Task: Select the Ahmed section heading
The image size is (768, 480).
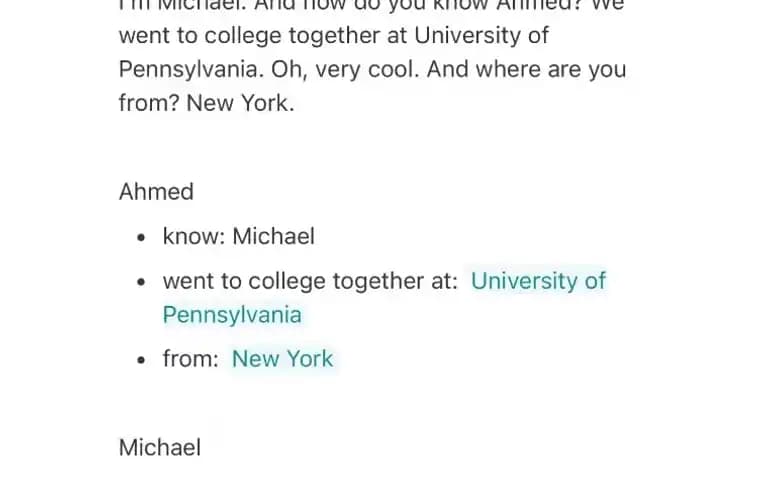Action: pyautogui.click(x=156, y=192)
